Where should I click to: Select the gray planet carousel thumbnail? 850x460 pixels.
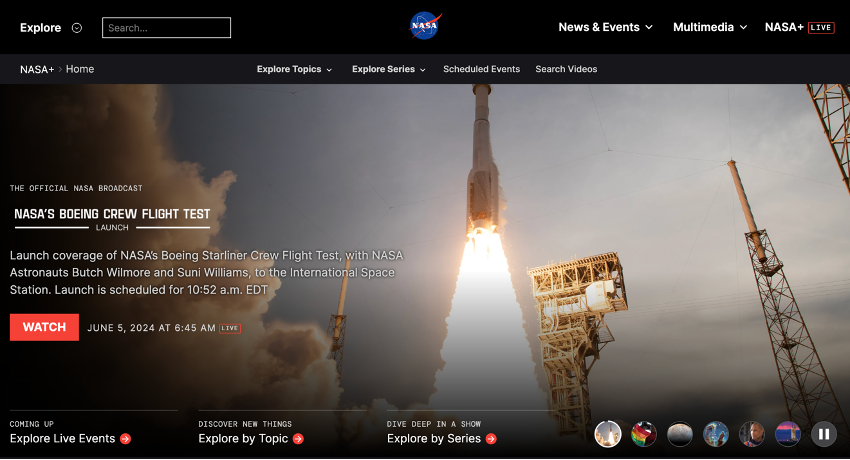tap(680, 434)
